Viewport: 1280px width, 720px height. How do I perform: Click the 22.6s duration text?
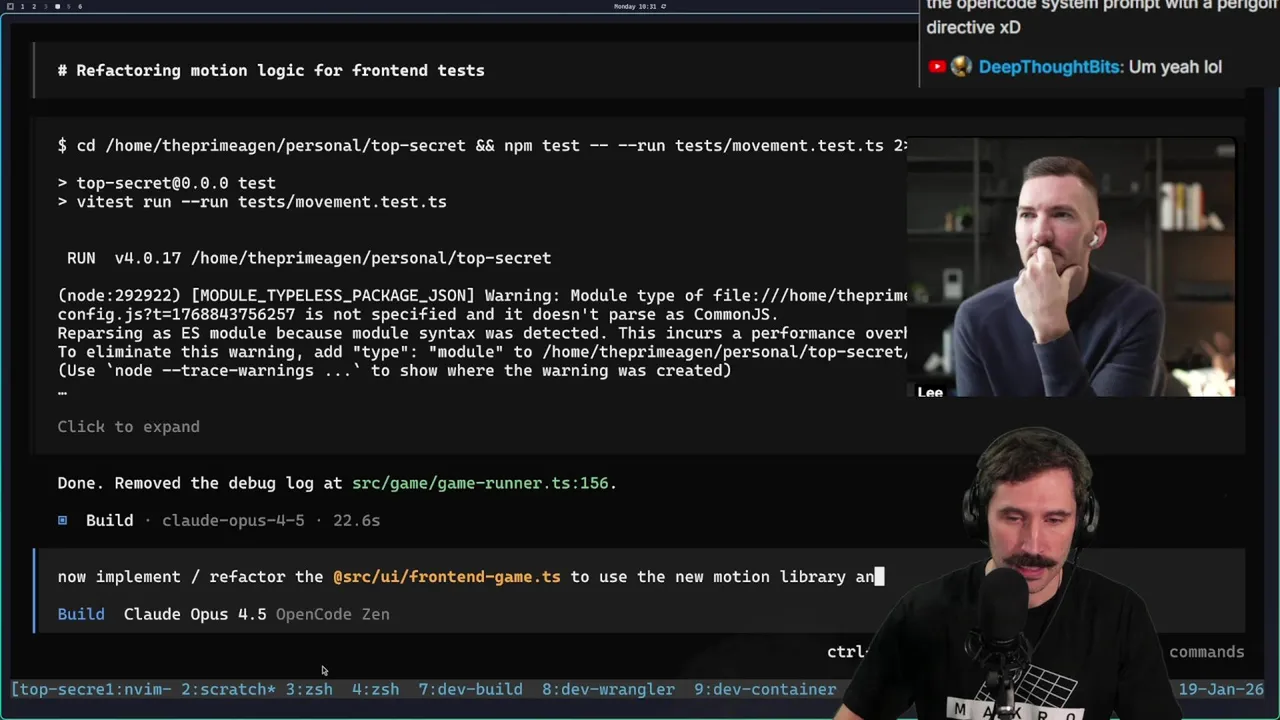356,521
